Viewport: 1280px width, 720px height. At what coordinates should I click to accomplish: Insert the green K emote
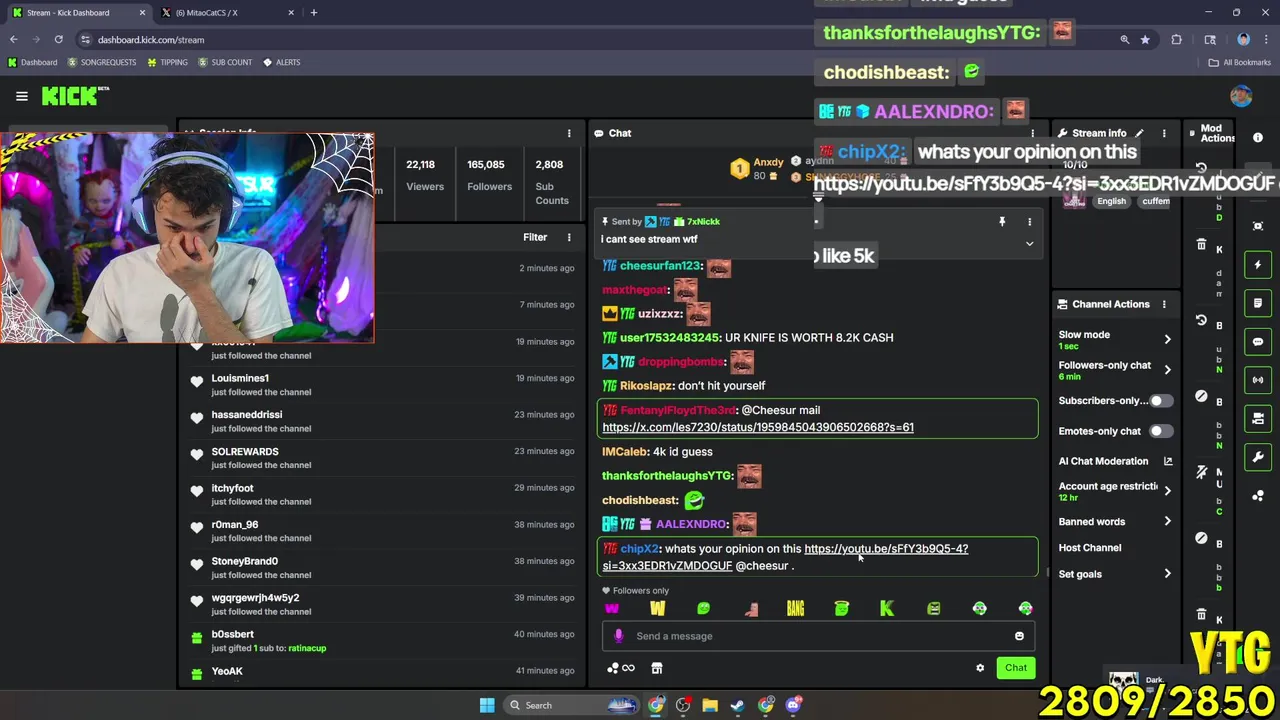tap(887, 608)
